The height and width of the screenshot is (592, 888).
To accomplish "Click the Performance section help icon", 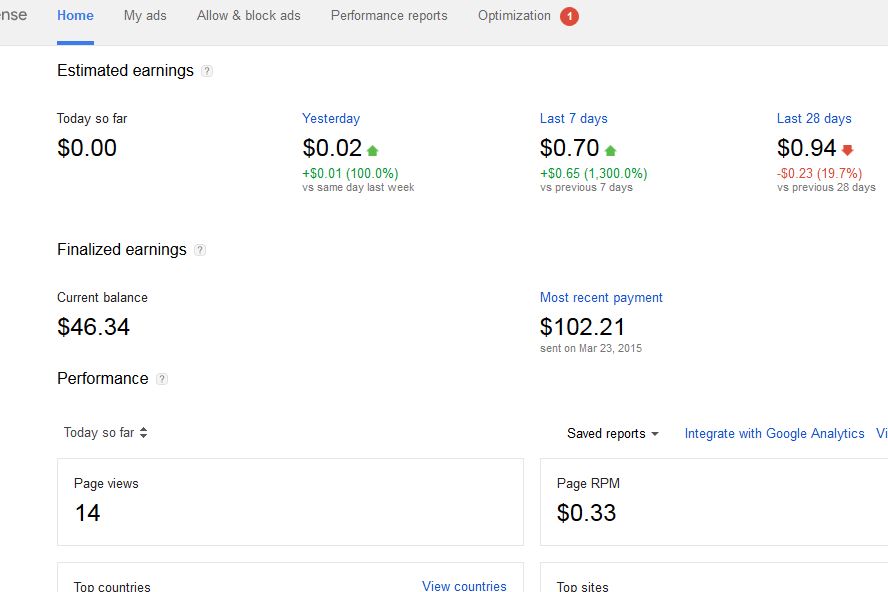I will click(162, 379).
